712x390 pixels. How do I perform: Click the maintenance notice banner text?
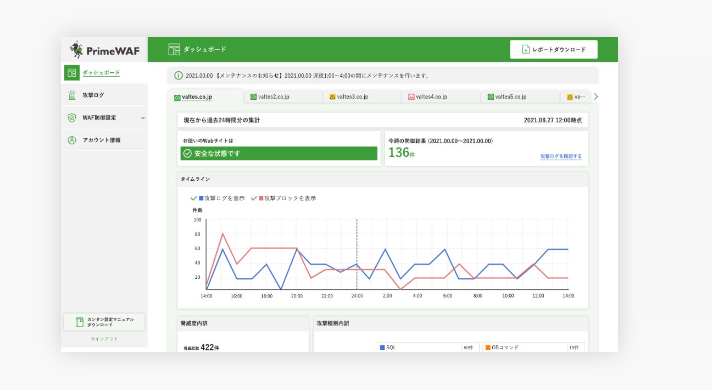pyautogui.click(x=307, y=76)
